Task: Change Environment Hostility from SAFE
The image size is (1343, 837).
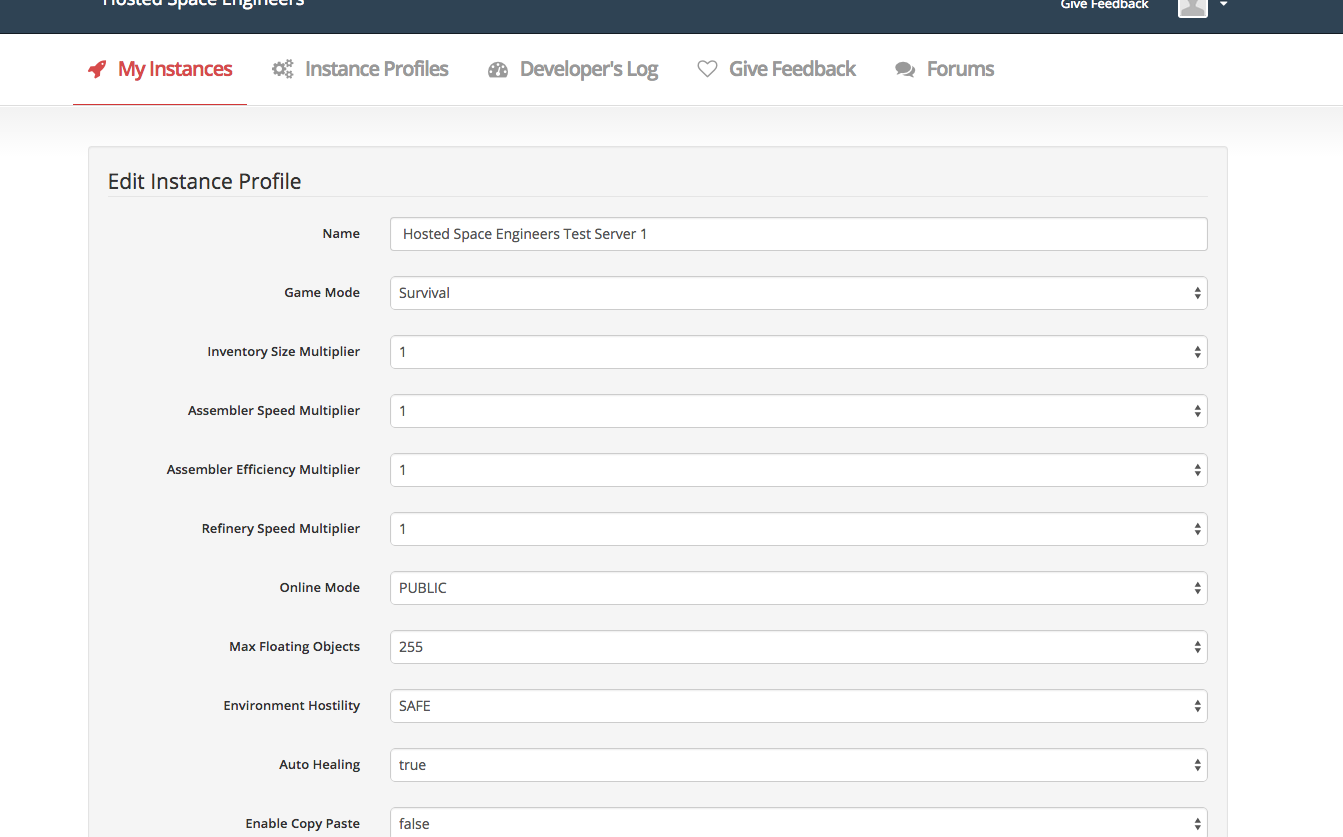Action: point(798,706)
